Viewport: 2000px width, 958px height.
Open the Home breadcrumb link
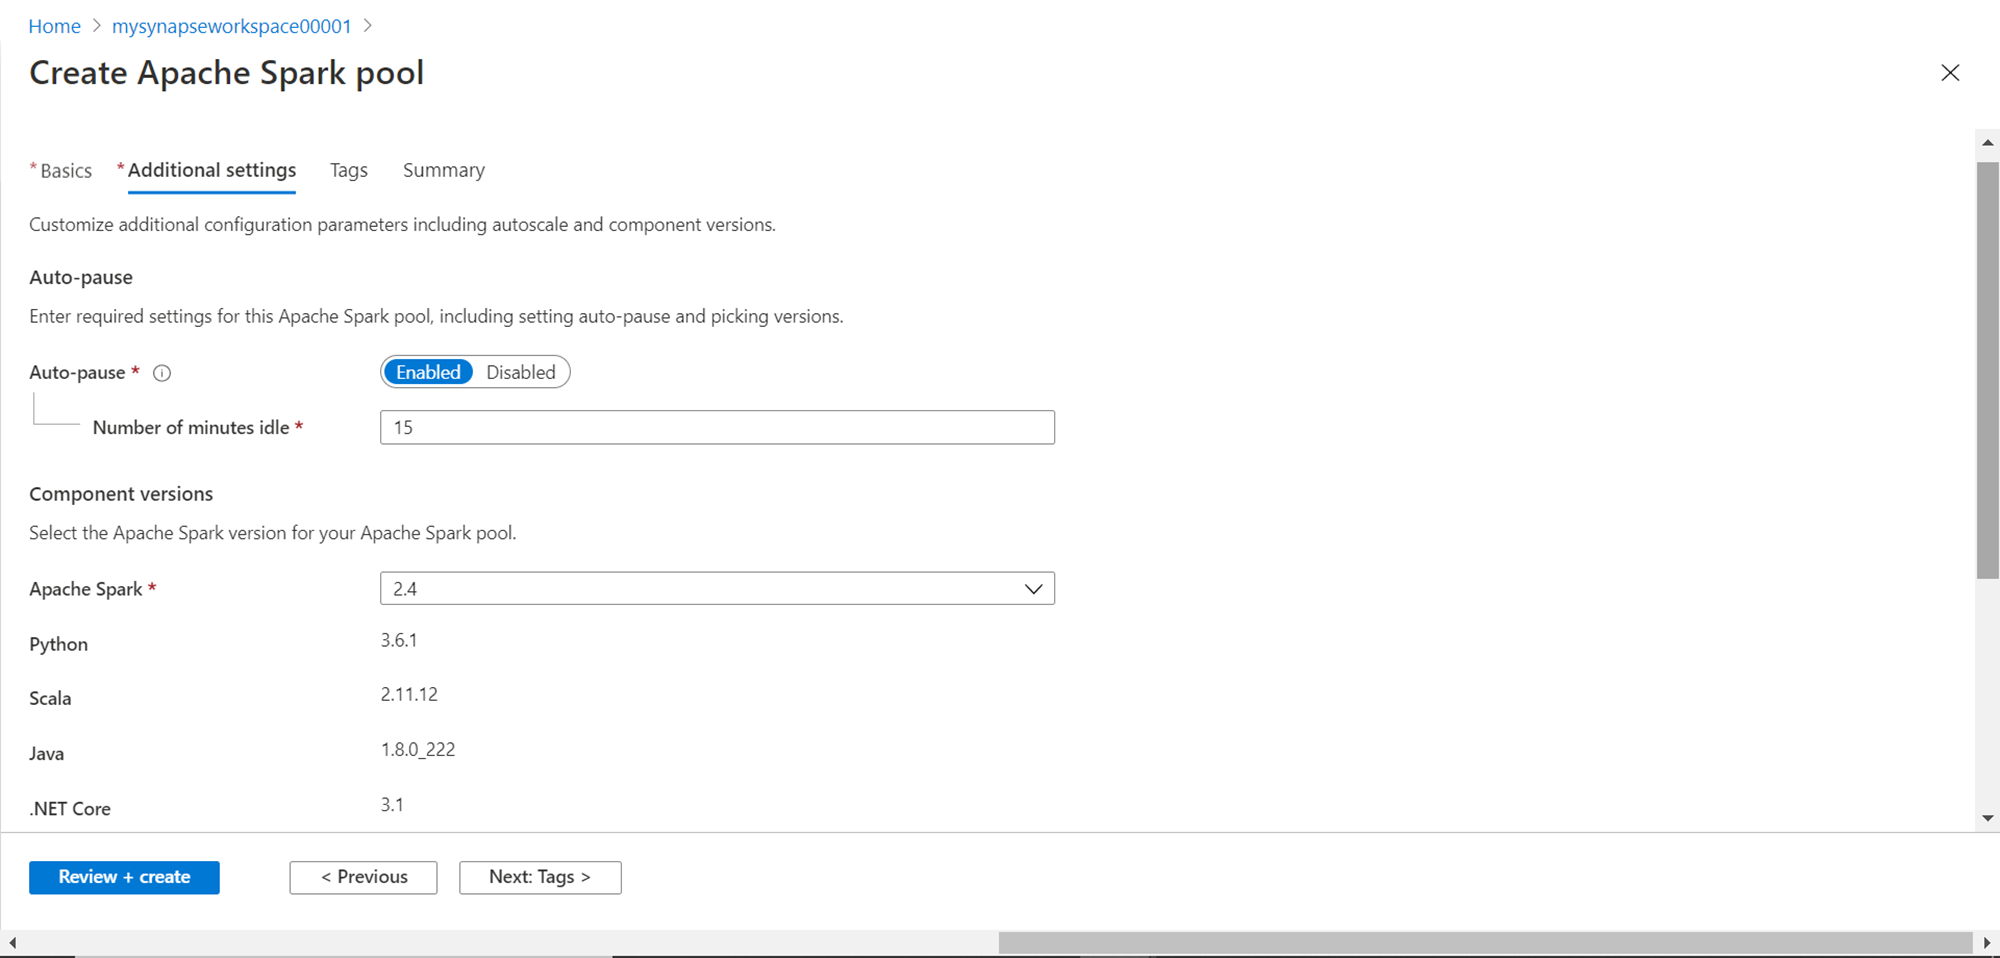pyautogui.click(x=54, y=26)
